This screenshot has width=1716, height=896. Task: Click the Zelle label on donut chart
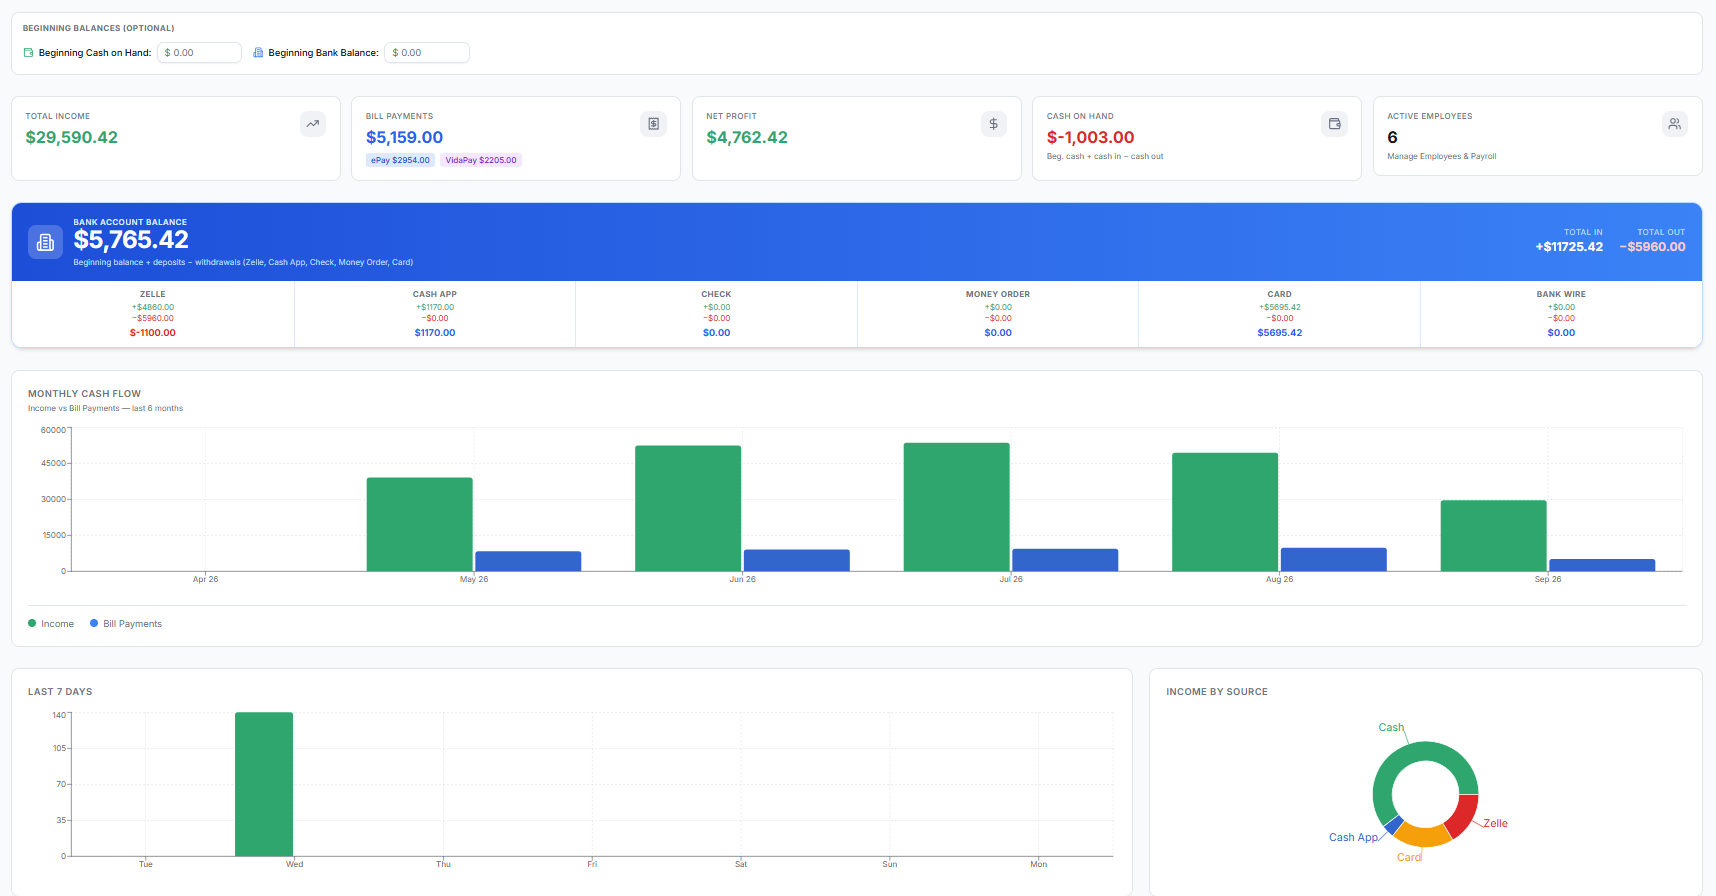click(x=1495, y=824)
